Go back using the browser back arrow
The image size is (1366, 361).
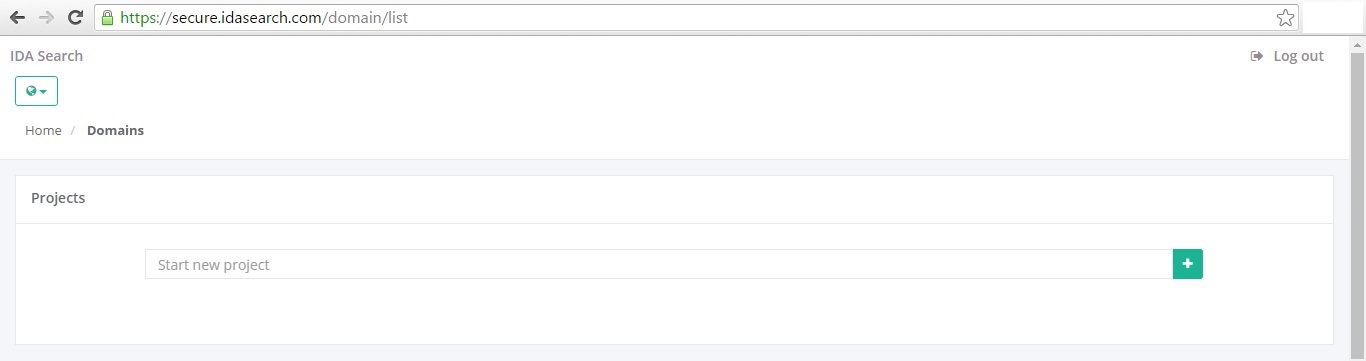17,18
